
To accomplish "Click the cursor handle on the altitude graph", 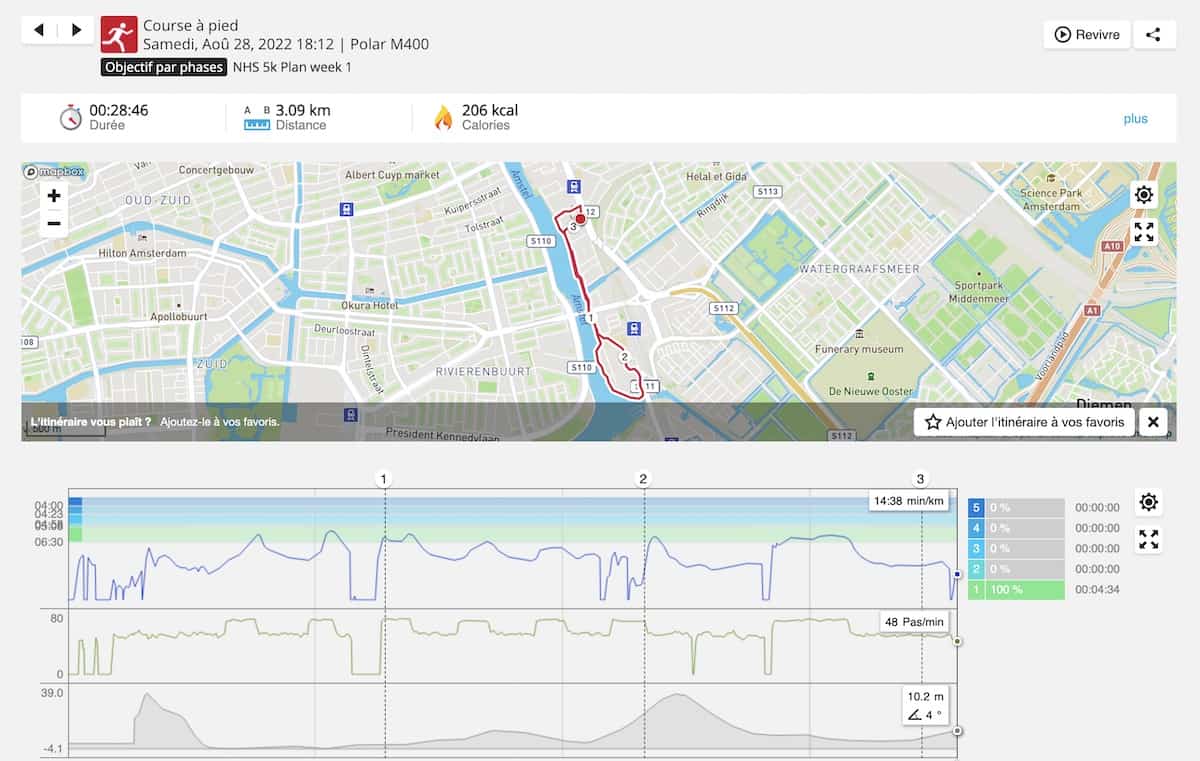I will [x=957, y=731].
